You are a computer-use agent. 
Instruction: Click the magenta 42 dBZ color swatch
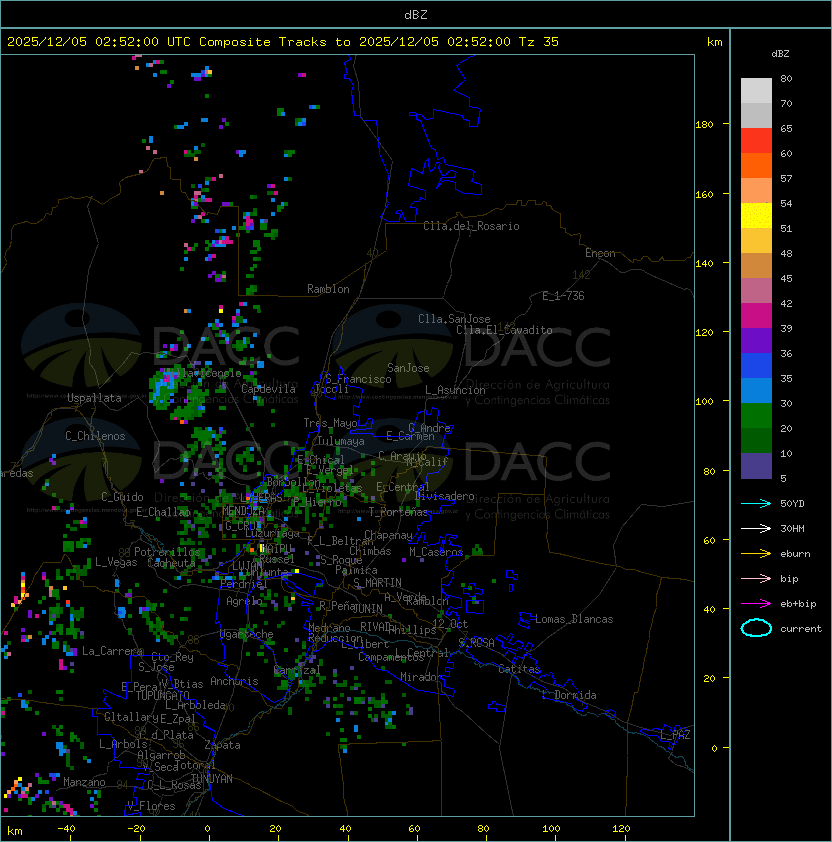point(756,316)
